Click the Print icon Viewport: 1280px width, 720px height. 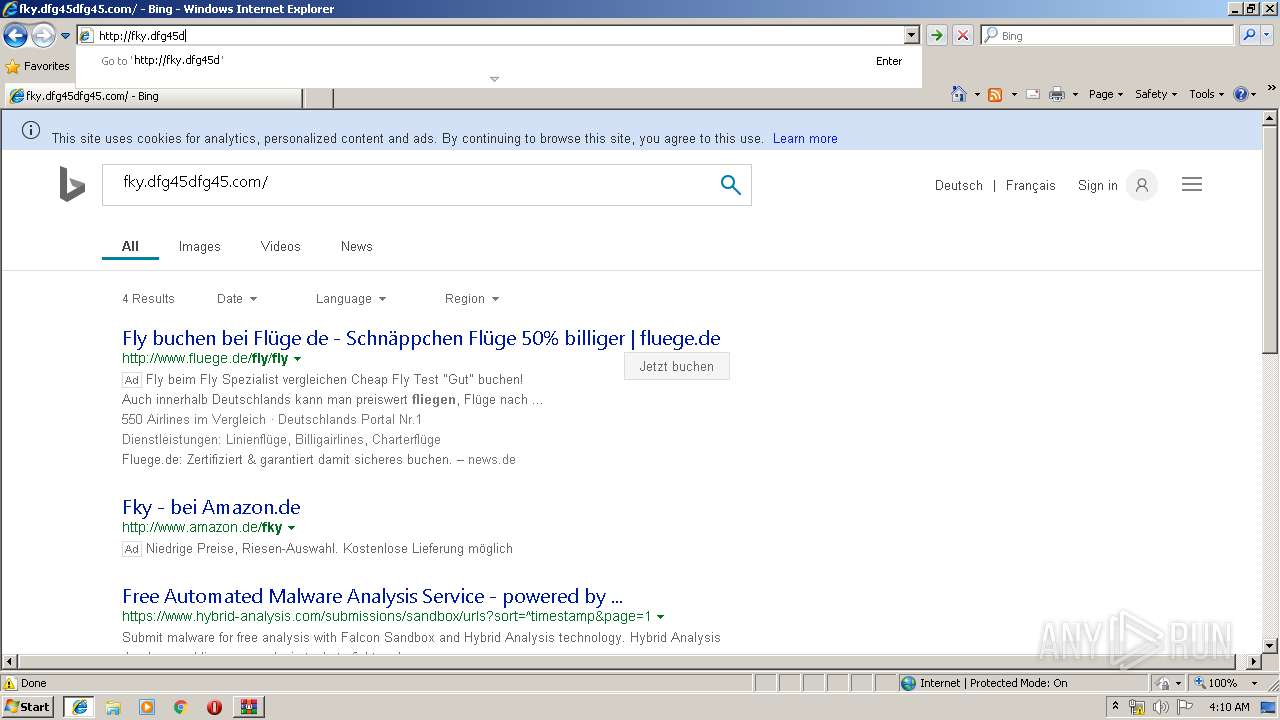point(1057,94)
